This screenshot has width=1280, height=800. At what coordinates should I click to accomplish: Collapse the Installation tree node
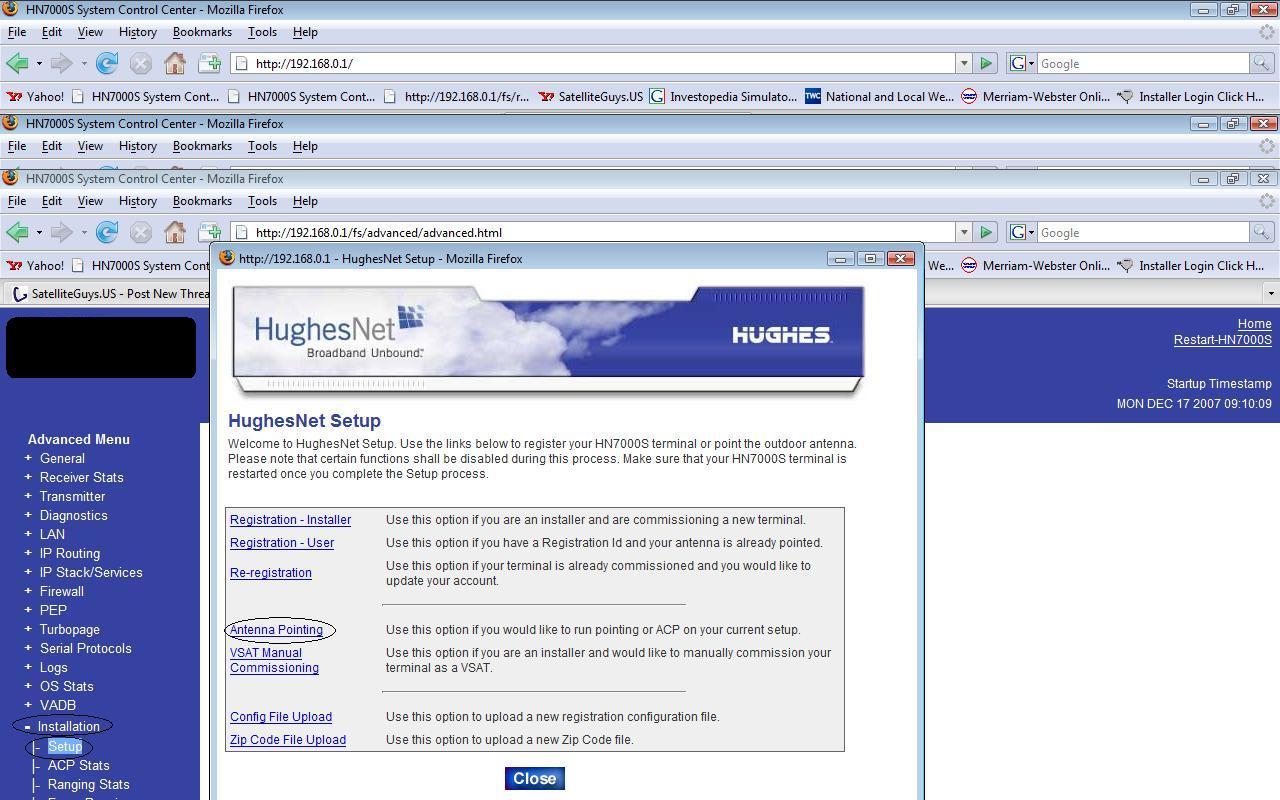27,726
